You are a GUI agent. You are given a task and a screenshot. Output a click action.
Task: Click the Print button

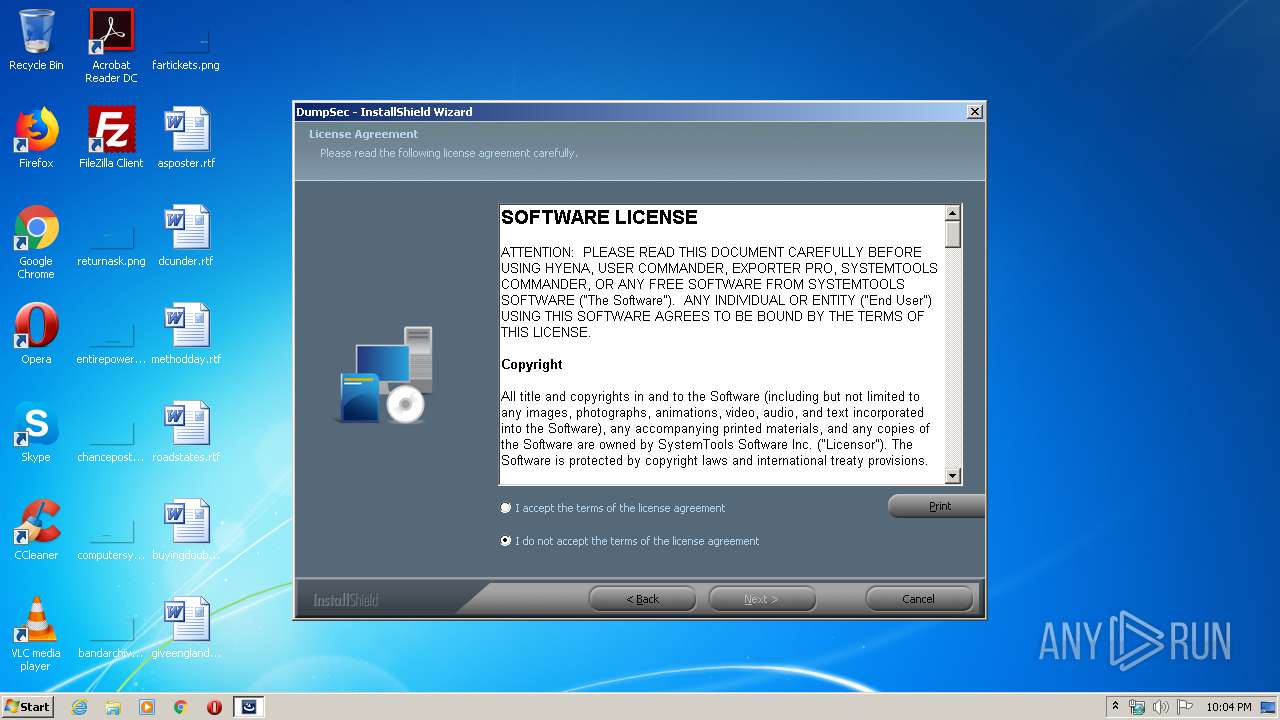pos(936,506)
